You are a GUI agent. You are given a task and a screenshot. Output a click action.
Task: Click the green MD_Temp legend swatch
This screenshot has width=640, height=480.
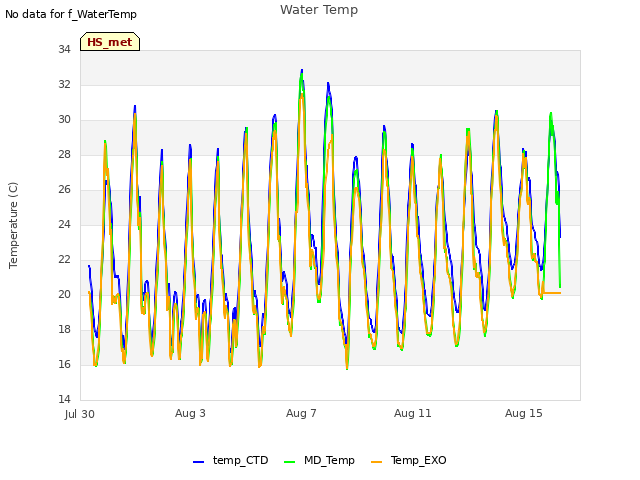(x=289, y=462)
